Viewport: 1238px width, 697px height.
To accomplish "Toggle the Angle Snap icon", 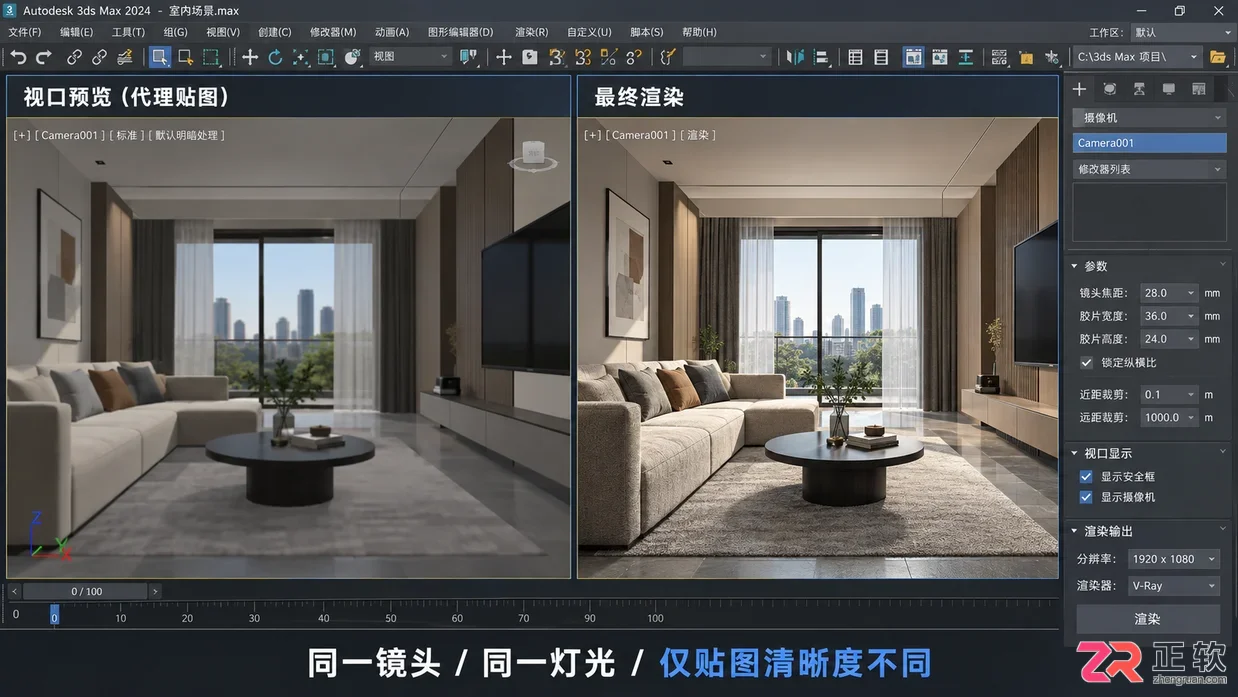I will pyautogui.click(x=583, y=57).
